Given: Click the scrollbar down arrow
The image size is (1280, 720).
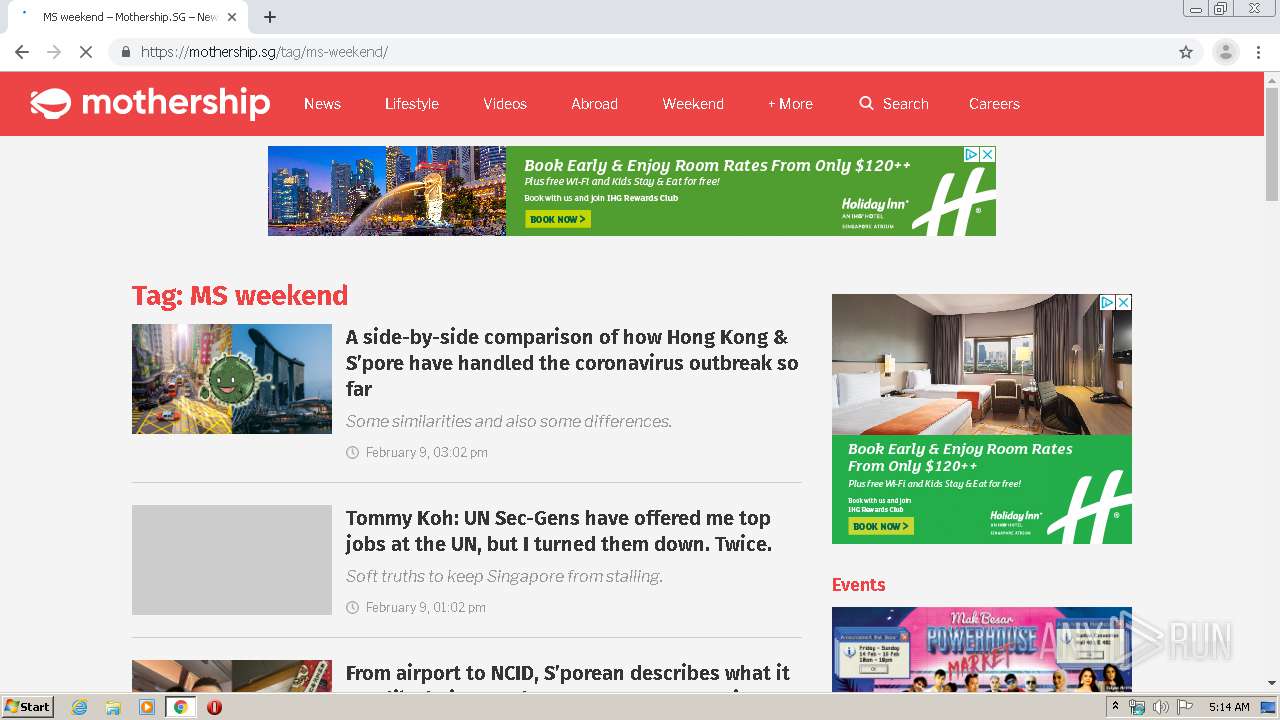Looking at the screenshot, I should [1272, 683].
